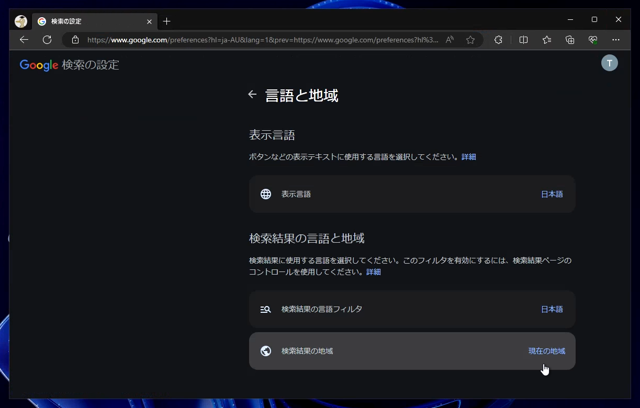Viewport: 640px width, 408px height.
Task: Click the search filter icon in 言語フィルタ row
Action: (x=266, y=309)
